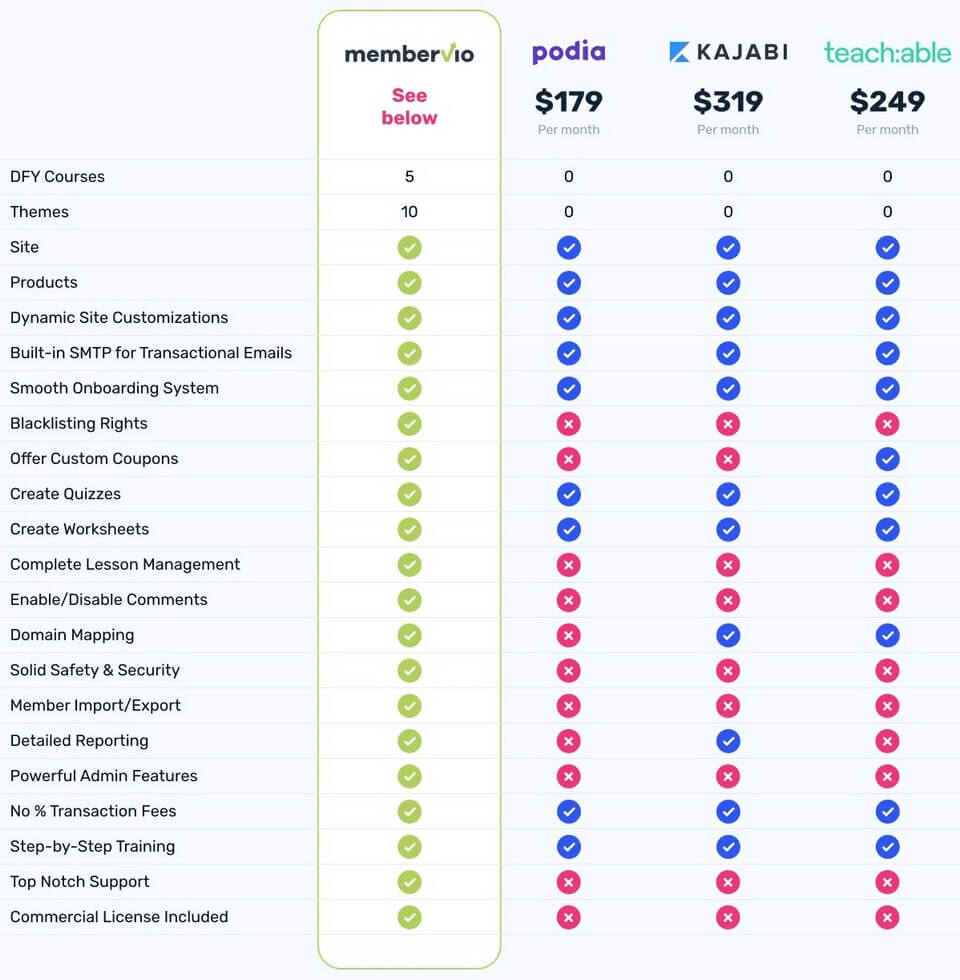960x980 pixels.
Task: Click teachable blue check for Offer Custom Coupons
Action: (888, 459)
